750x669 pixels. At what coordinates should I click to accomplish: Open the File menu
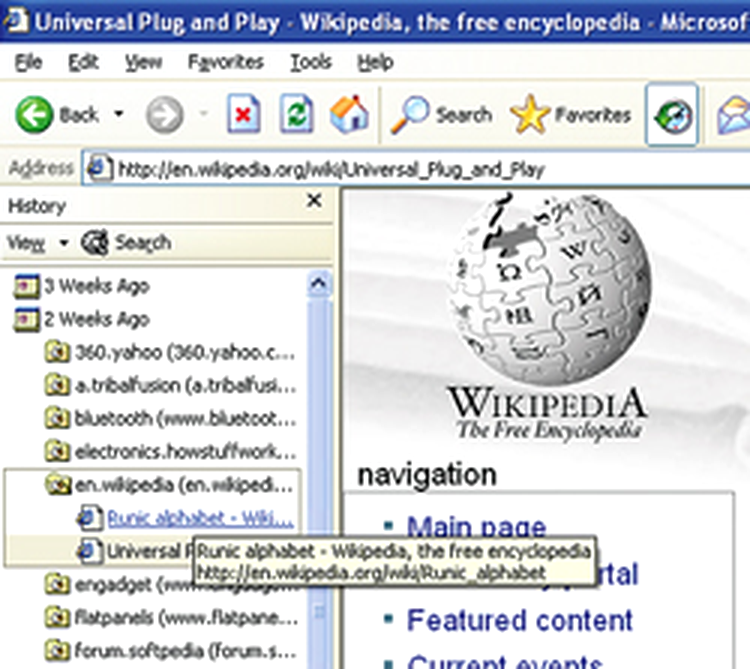pos(28,62)
